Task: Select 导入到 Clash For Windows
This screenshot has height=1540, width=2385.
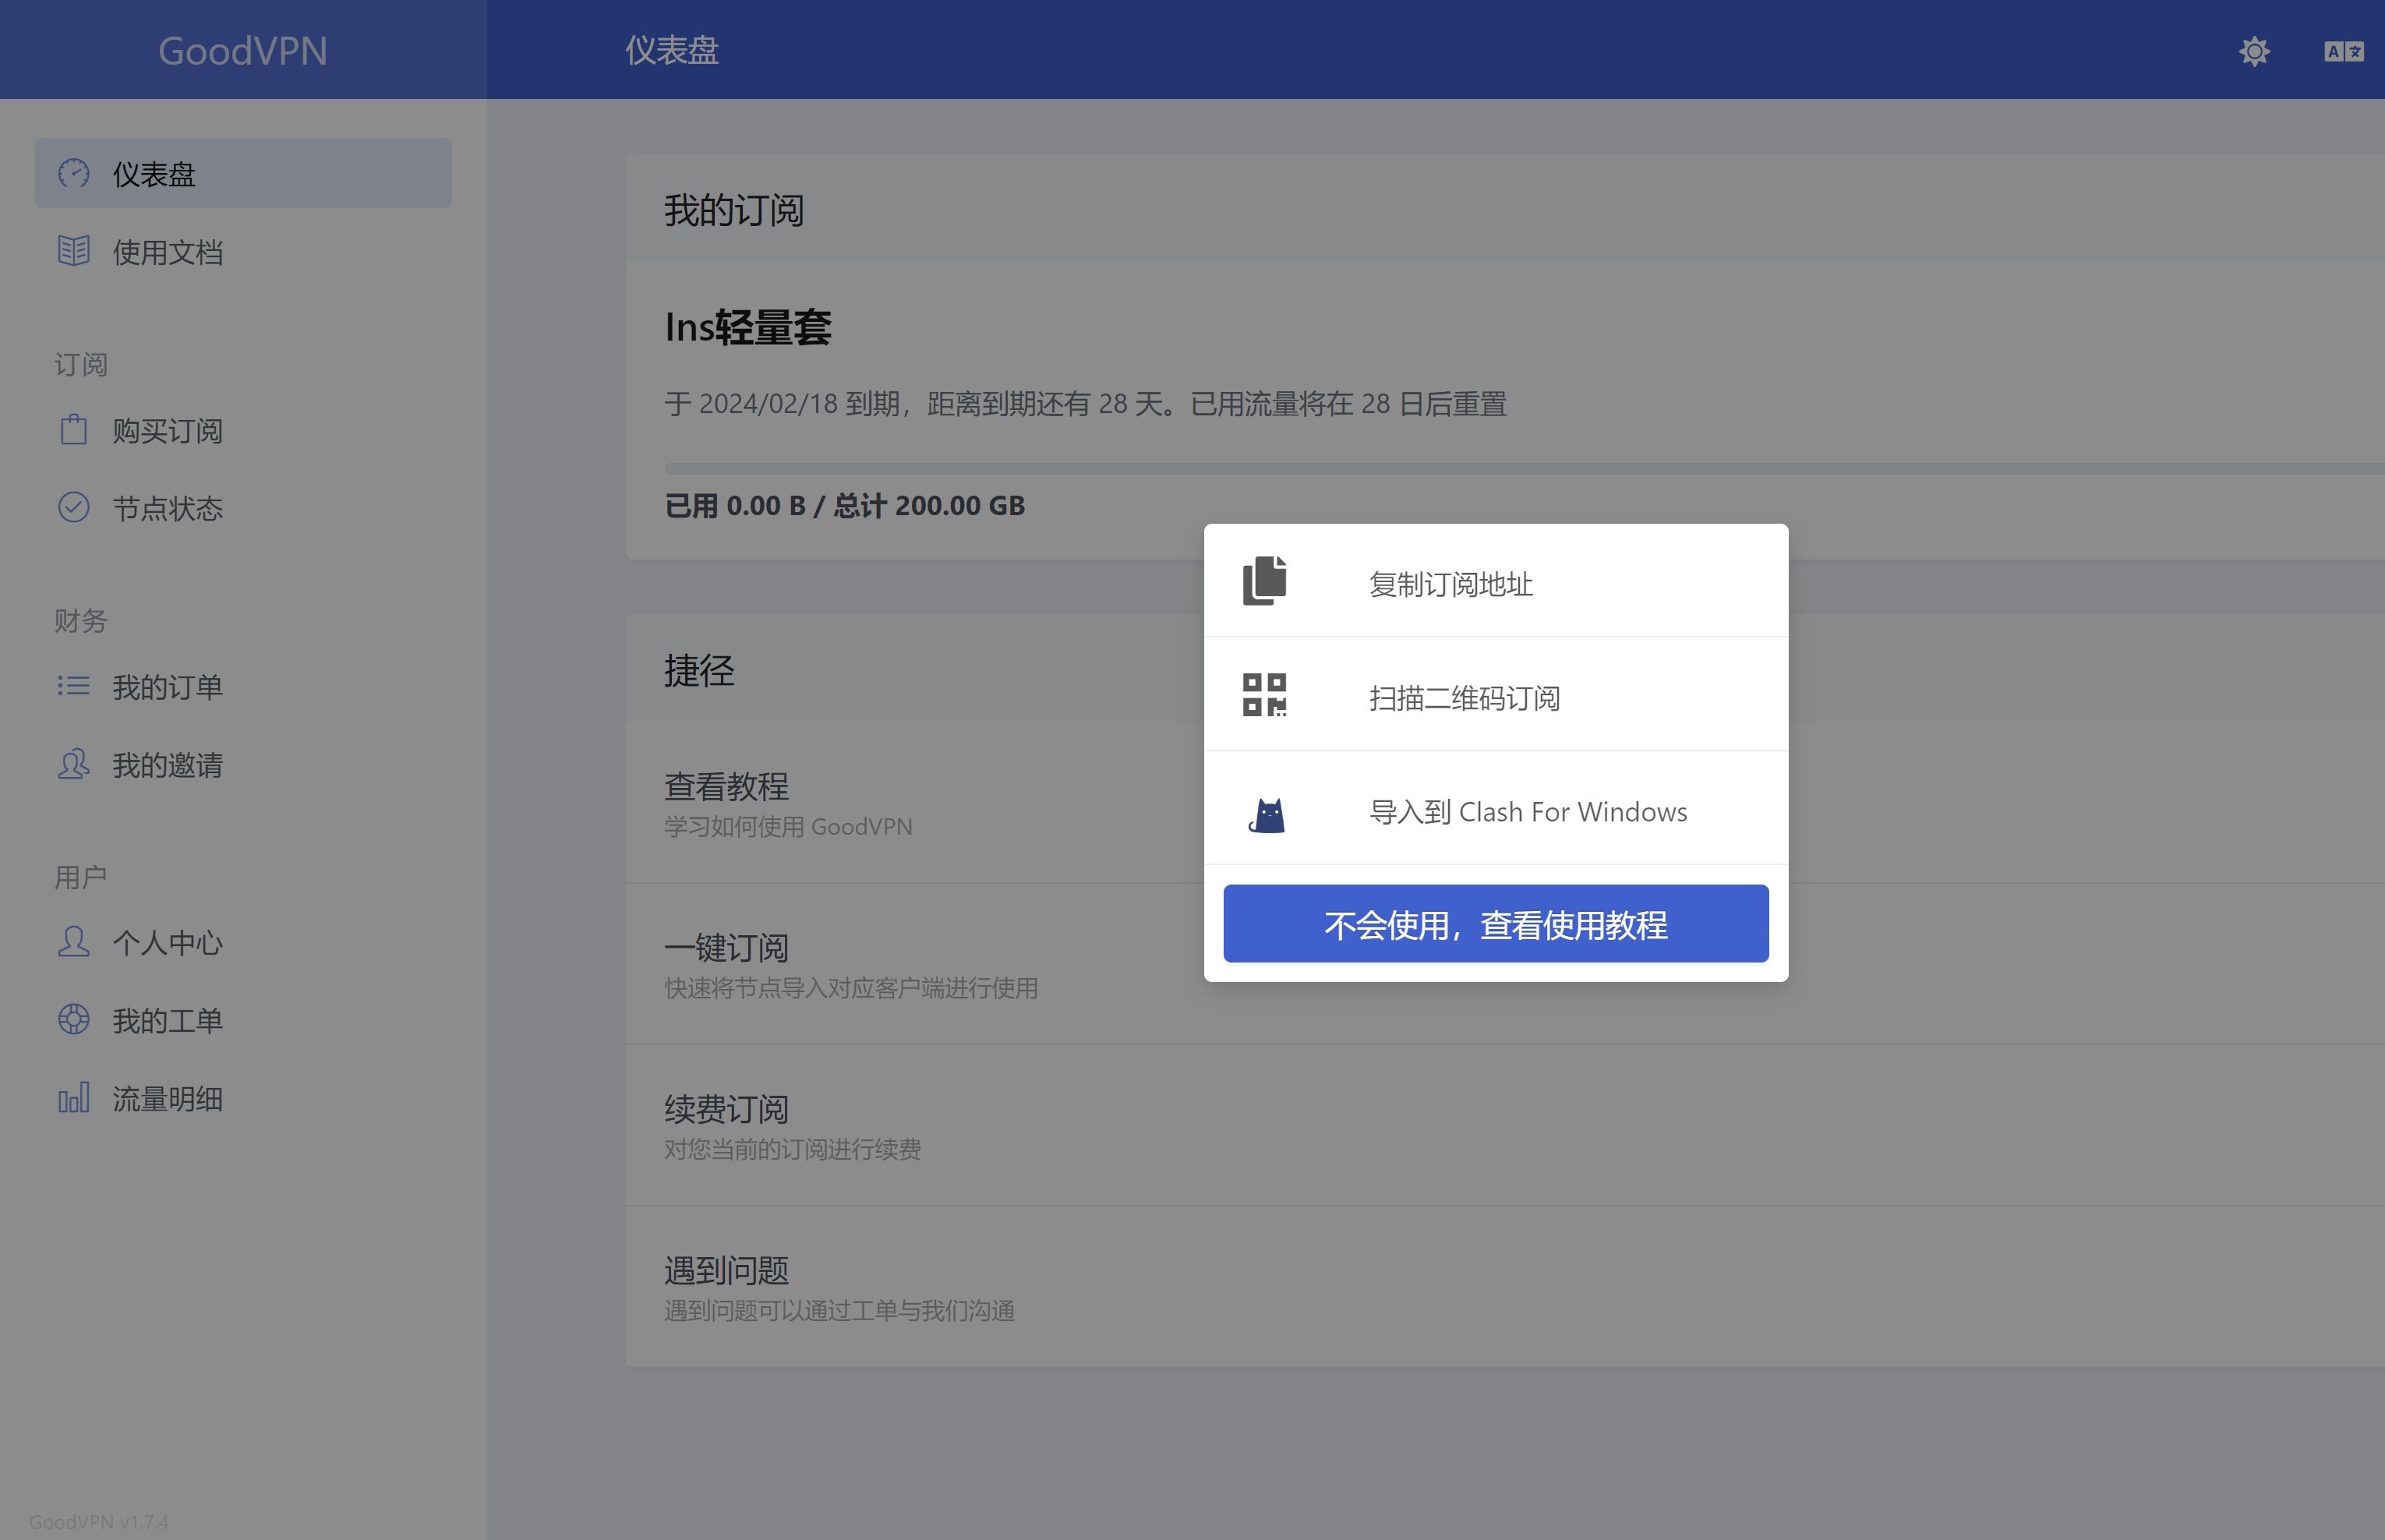Action: (1495, 809)
